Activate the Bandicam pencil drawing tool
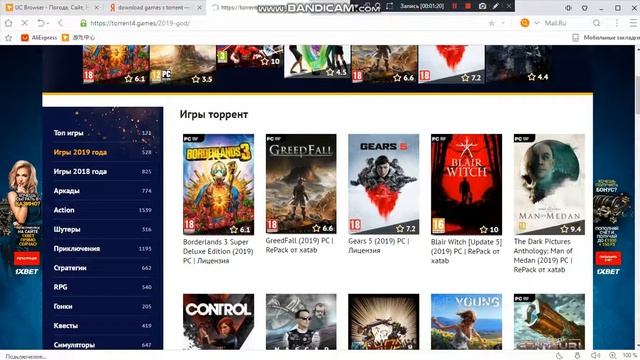640x360 pixels. pos(496,6)
